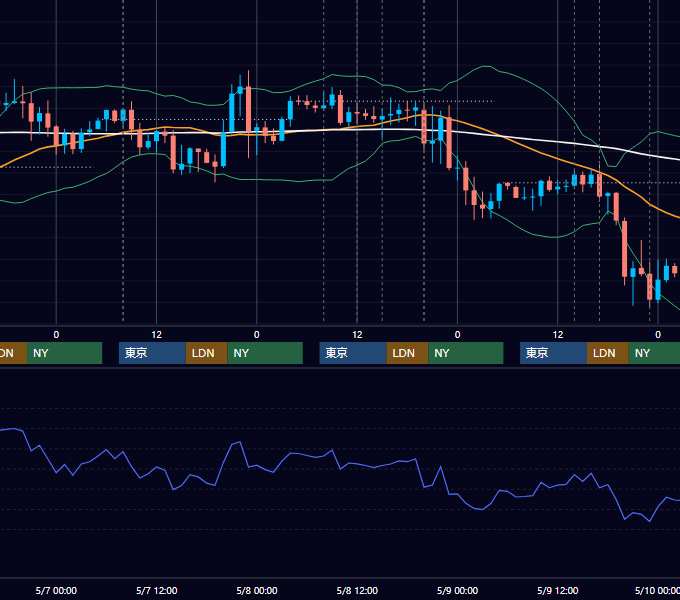Click the '0' hour label above 5/9 00:00
The width and height of the screenshot is (680, 600).
457,335
